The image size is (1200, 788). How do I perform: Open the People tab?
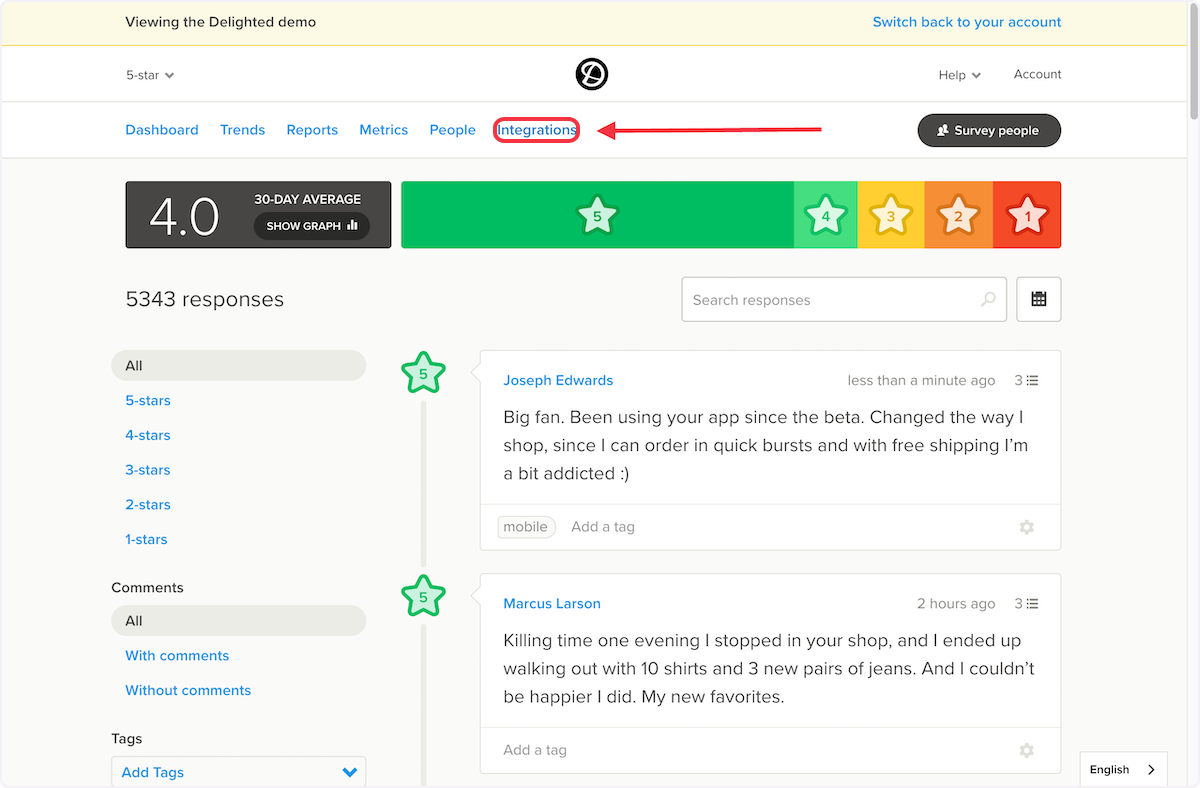coord(452,130)
